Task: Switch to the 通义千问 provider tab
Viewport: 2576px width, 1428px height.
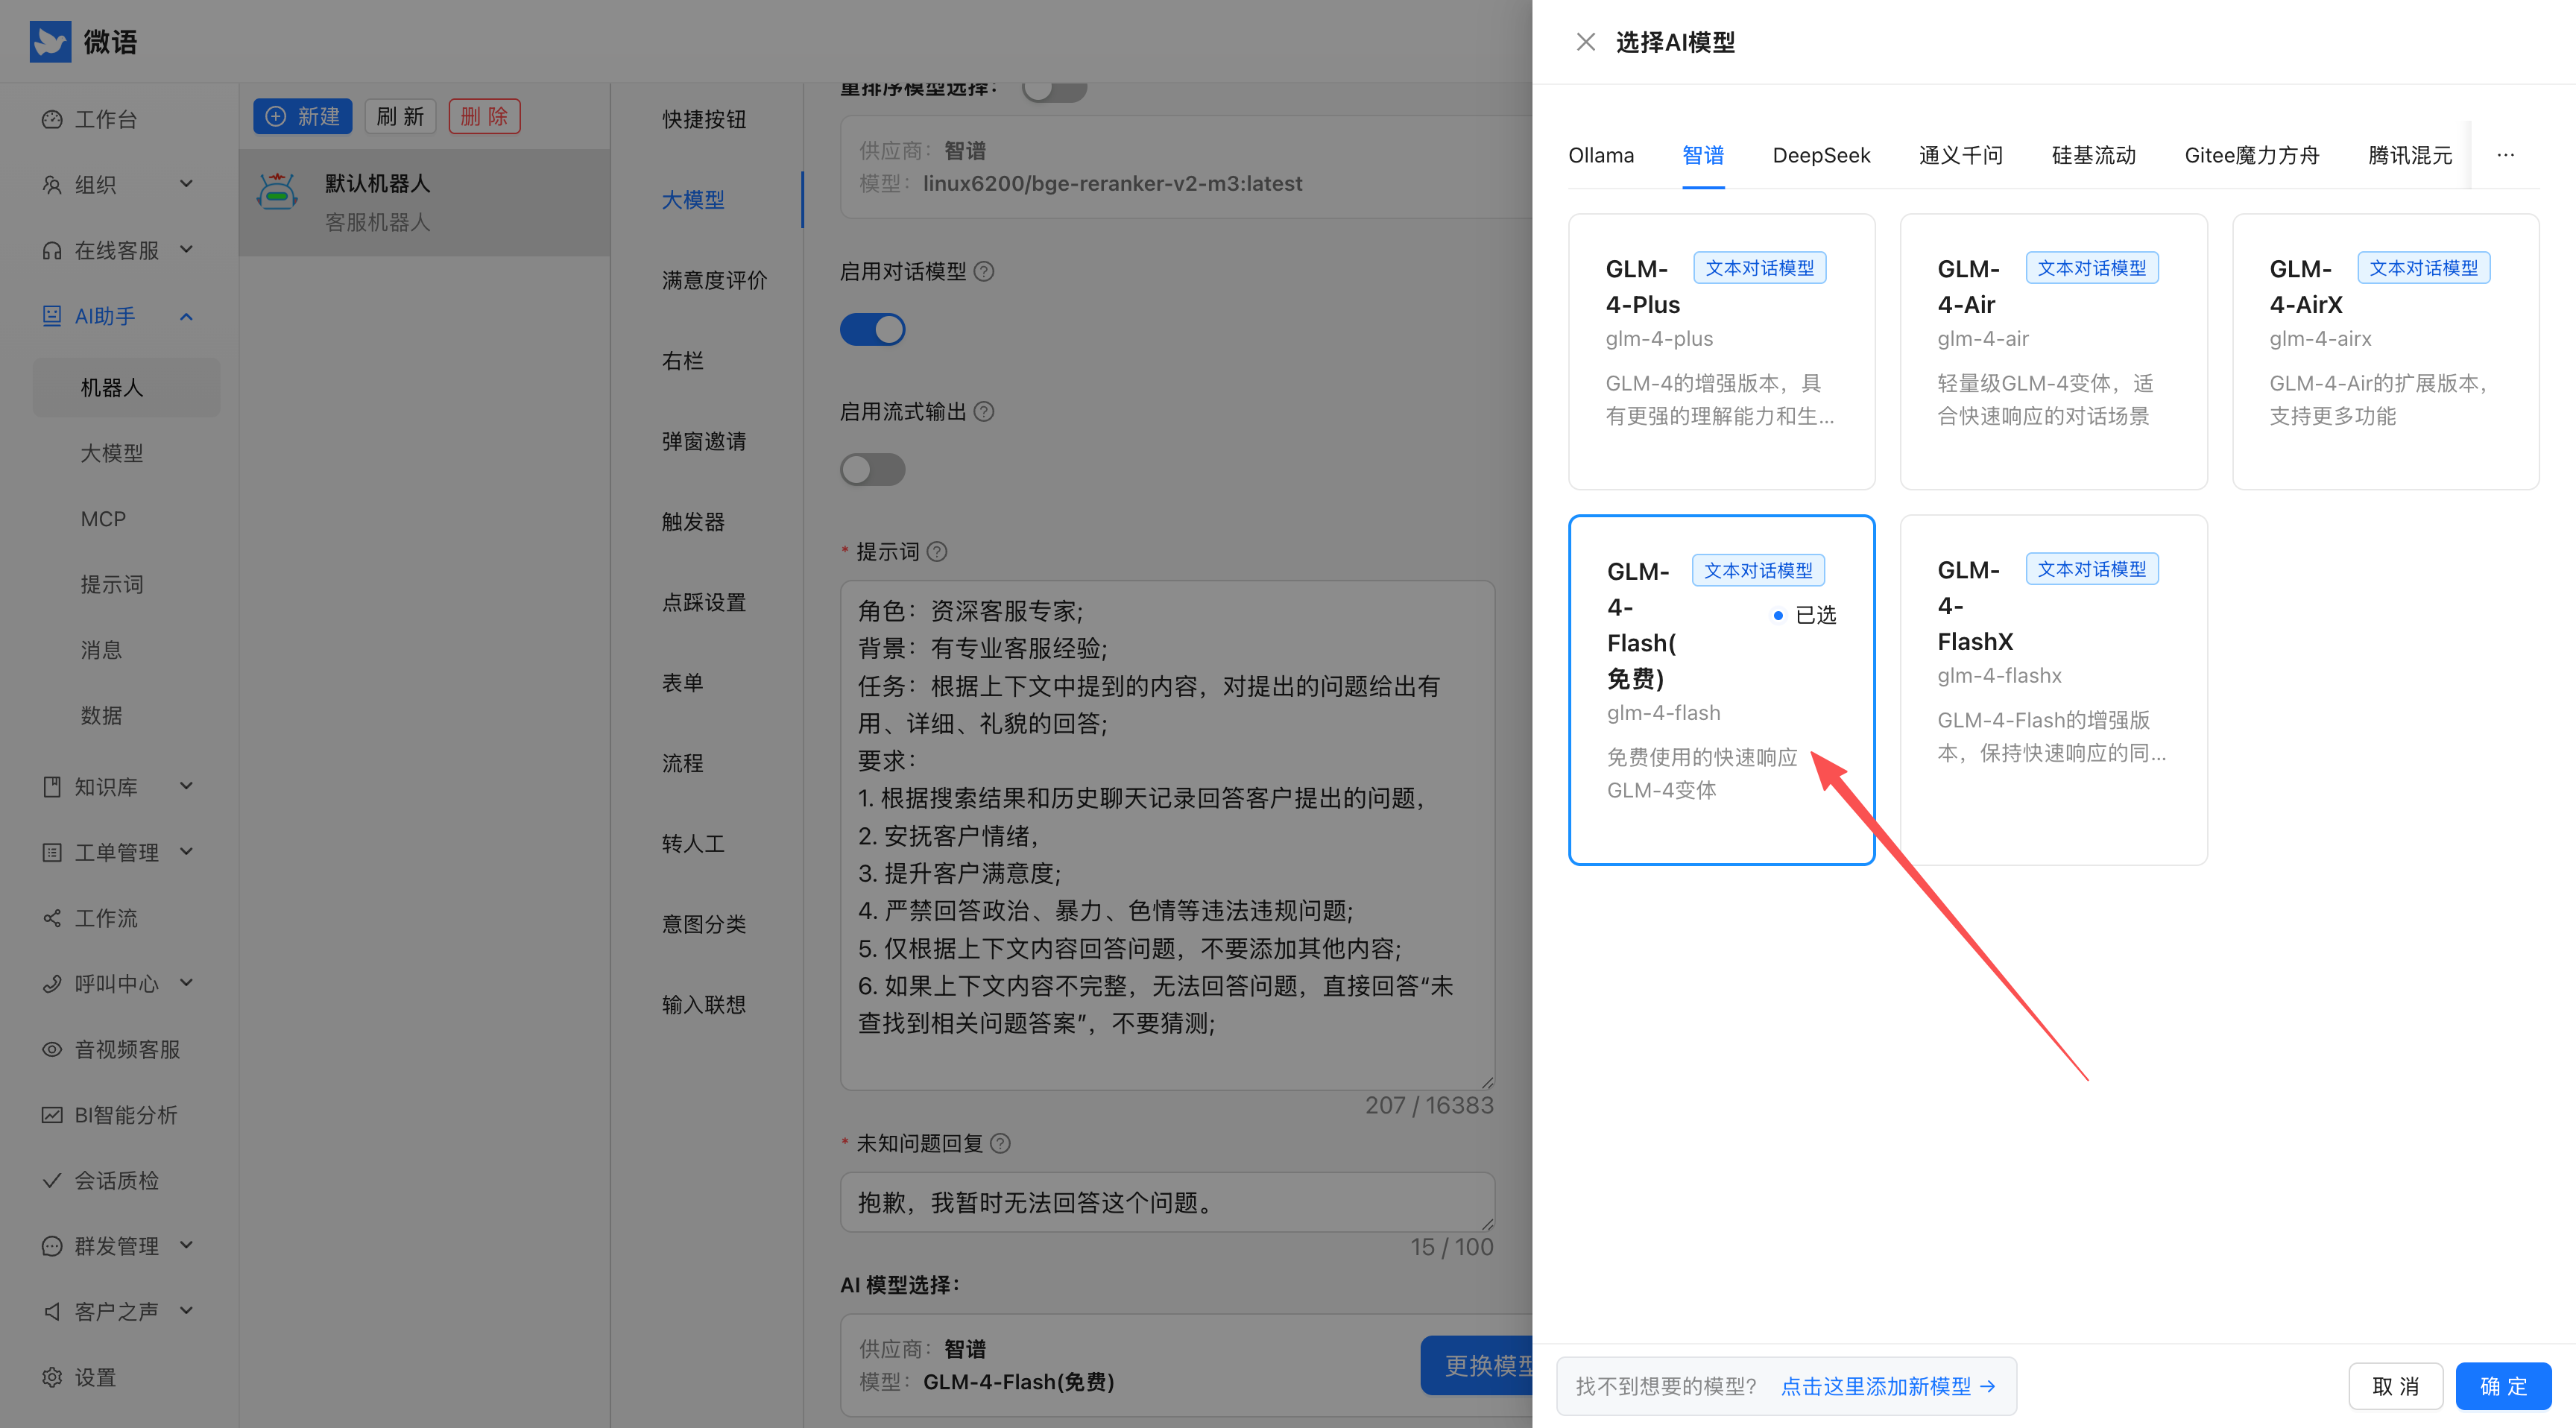Action: (1960, 155)
